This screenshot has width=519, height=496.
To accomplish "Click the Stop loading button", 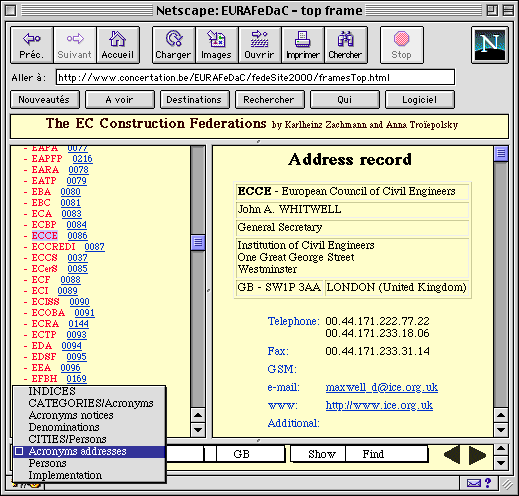I will click(402, 45).
